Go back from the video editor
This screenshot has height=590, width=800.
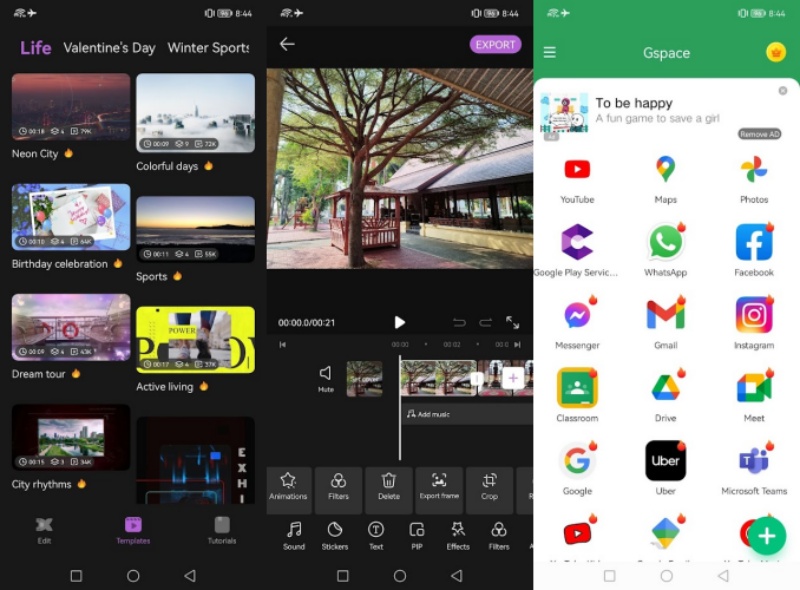tap(287, 44)
